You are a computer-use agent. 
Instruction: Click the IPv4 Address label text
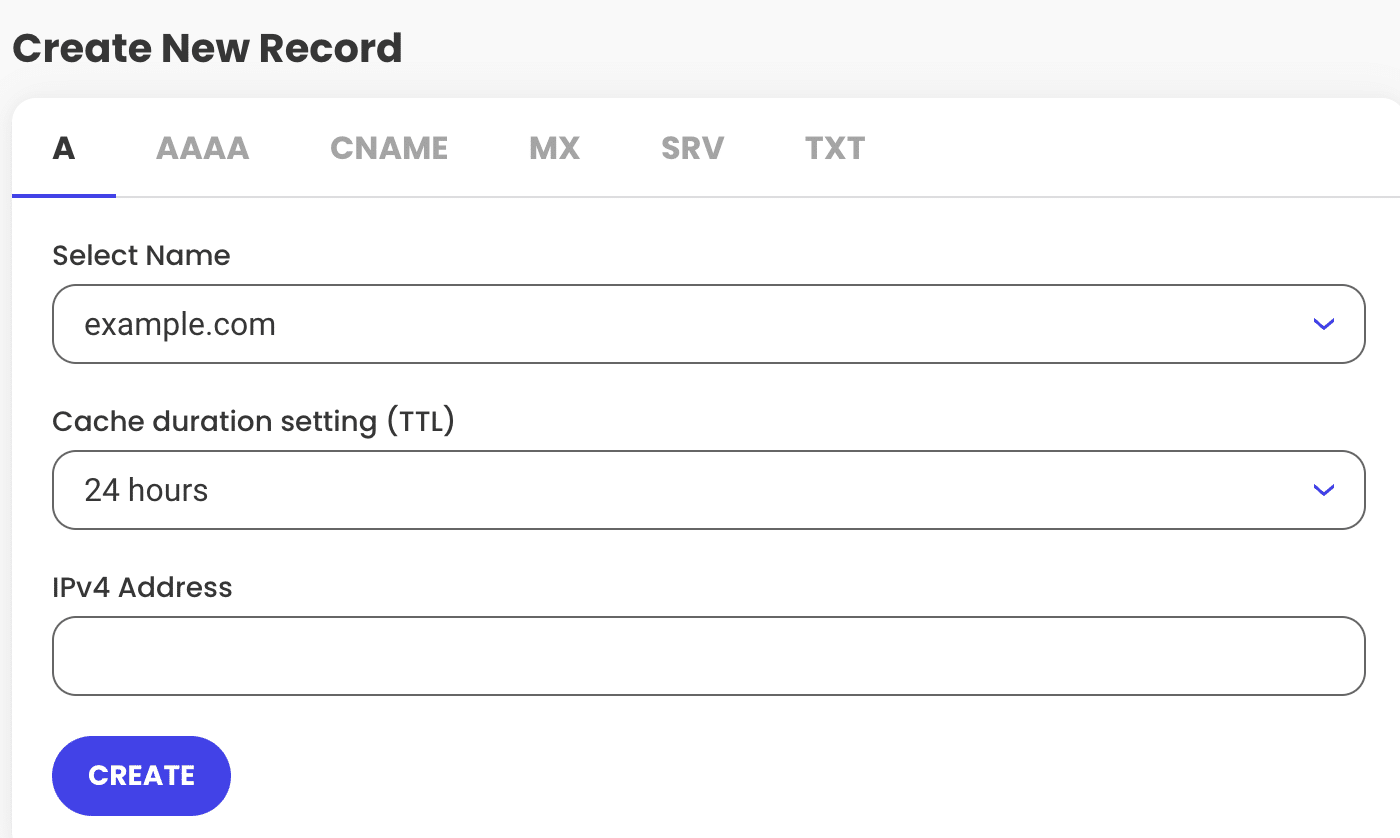coord(141,588)
